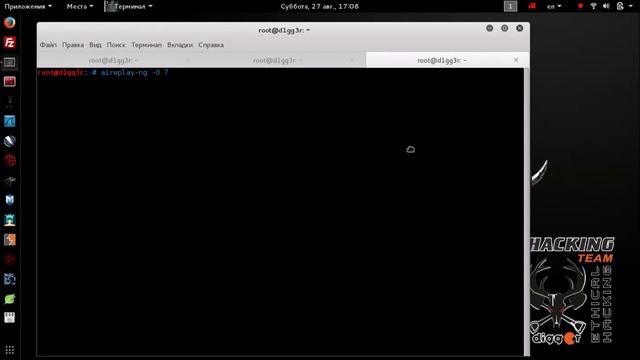Open the dark red globe dock icon

[9, 161]
